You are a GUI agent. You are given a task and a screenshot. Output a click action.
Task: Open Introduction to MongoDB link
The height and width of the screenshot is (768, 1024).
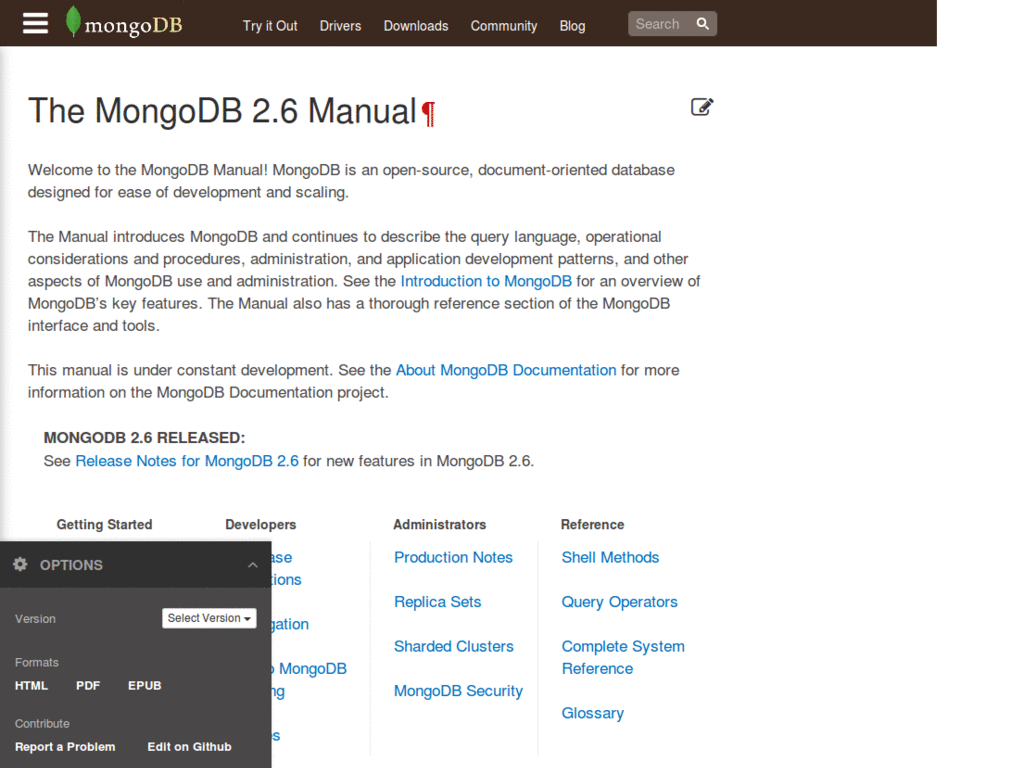pyautogui.click(x=486, y=281)
